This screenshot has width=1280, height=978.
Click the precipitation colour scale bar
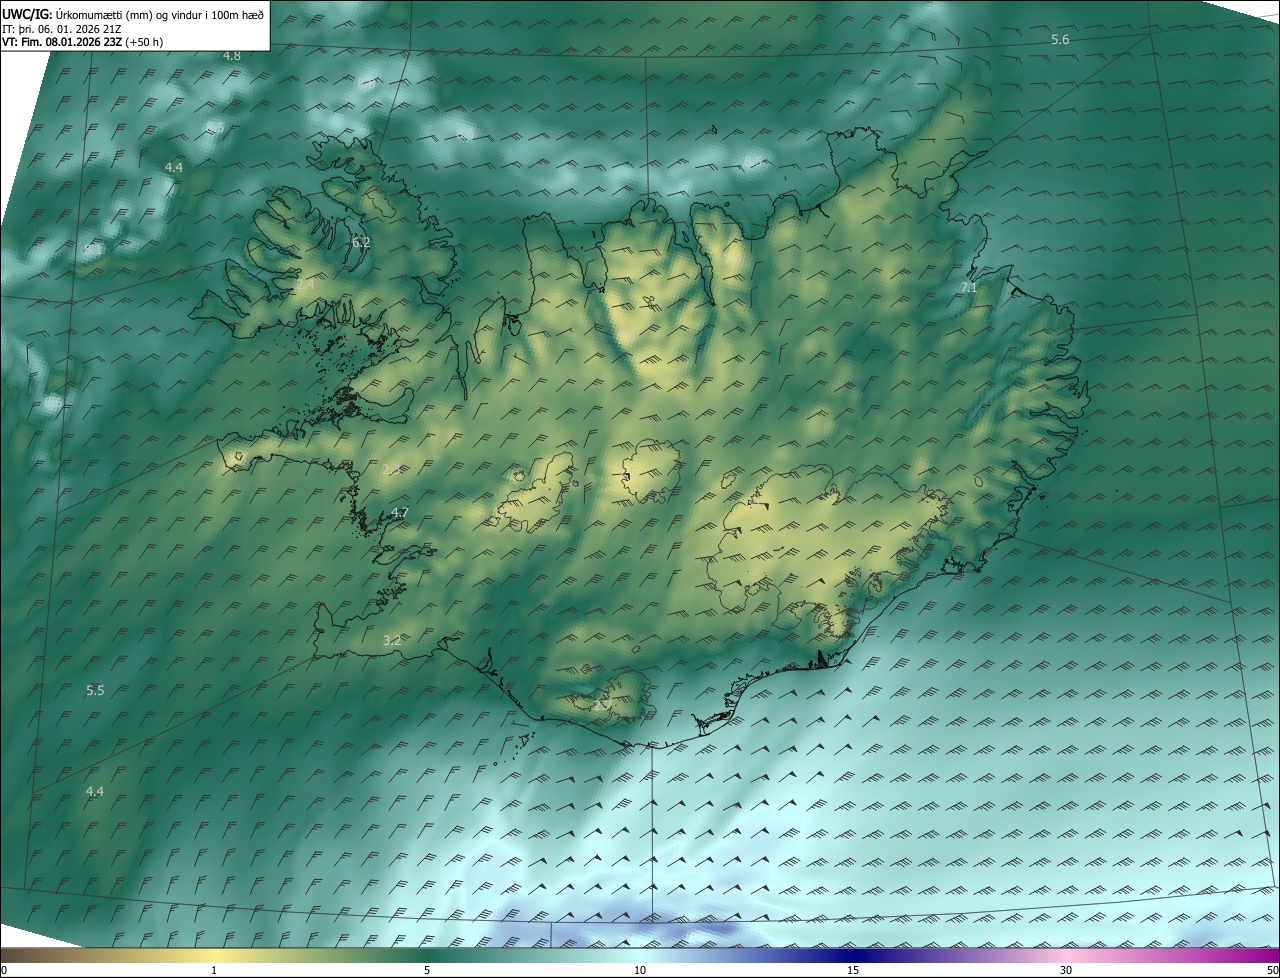640,955
